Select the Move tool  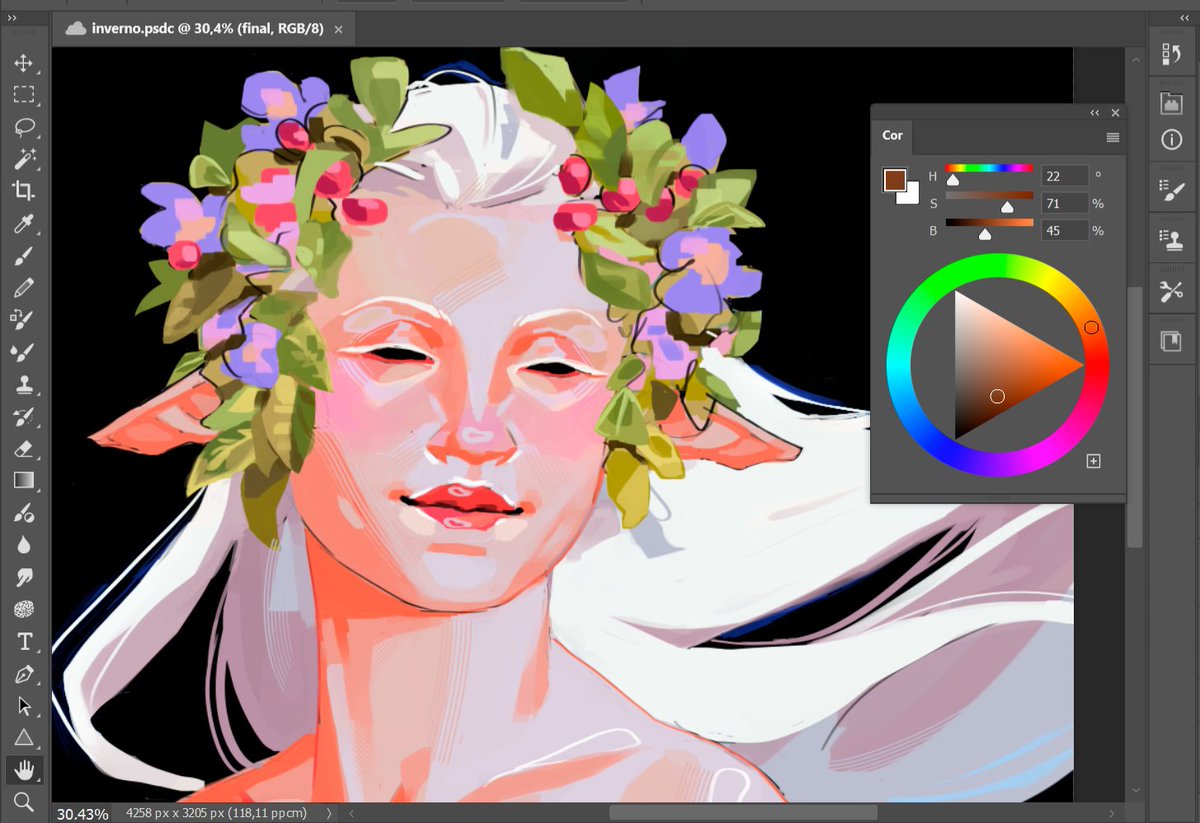click(23, 64)
